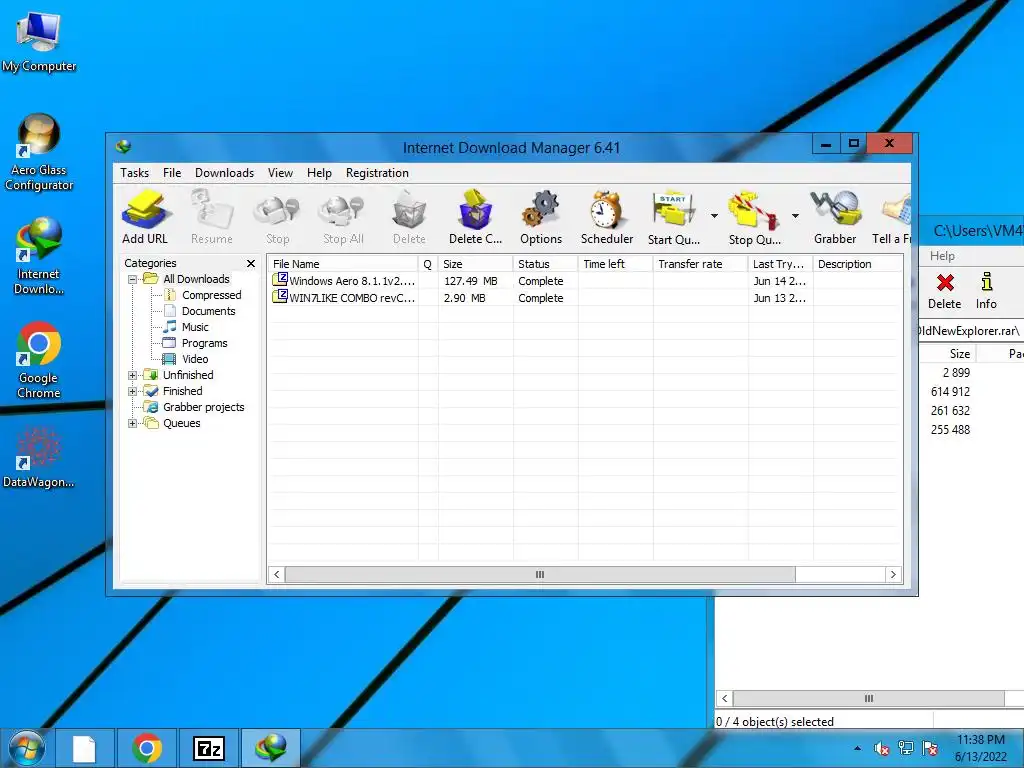
Task: Expand the Unfinished tree node
Action: coord(133,375)
